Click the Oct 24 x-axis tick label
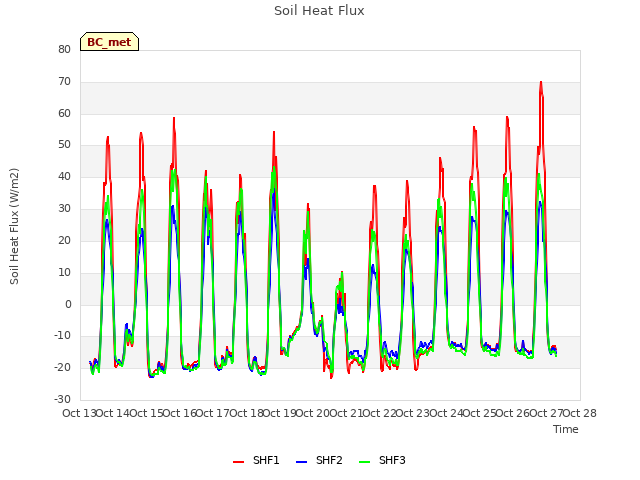Viewport: 640px width, 480px height. pos(447,413)
